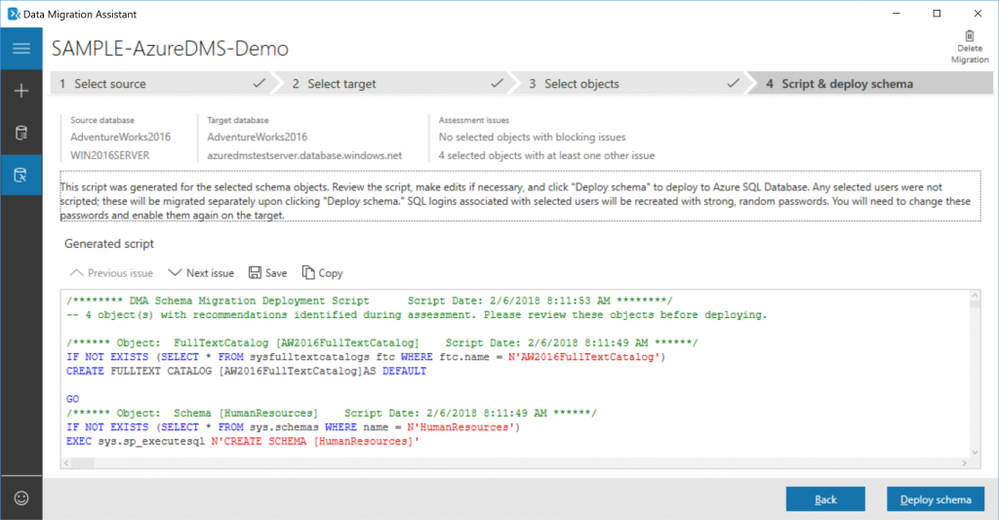Click the EXEC sys.sp_executesql script line
Image resolution: width=999 pixels, height=520 pixels.
click(x=243, y=441)
